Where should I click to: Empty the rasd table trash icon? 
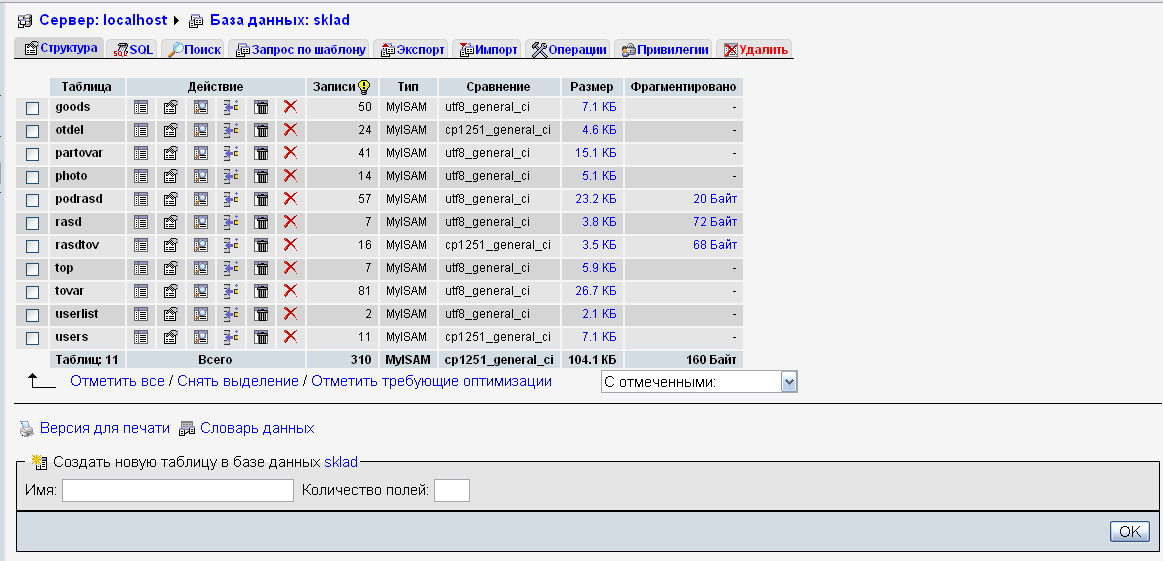click(x=261, y=222)
